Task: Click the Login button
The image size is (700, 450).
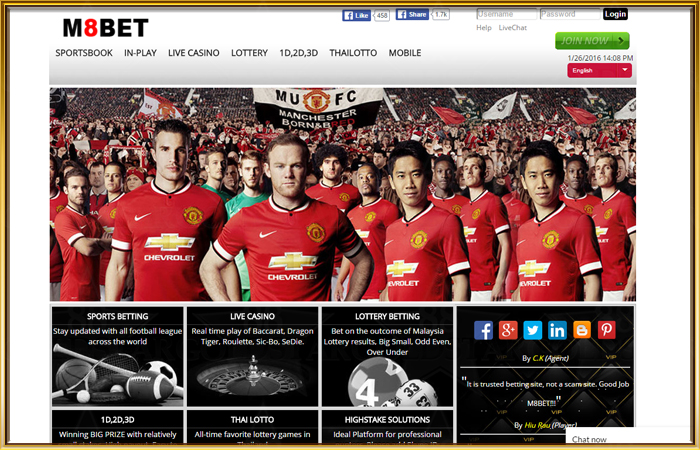Action: [615, 14]
